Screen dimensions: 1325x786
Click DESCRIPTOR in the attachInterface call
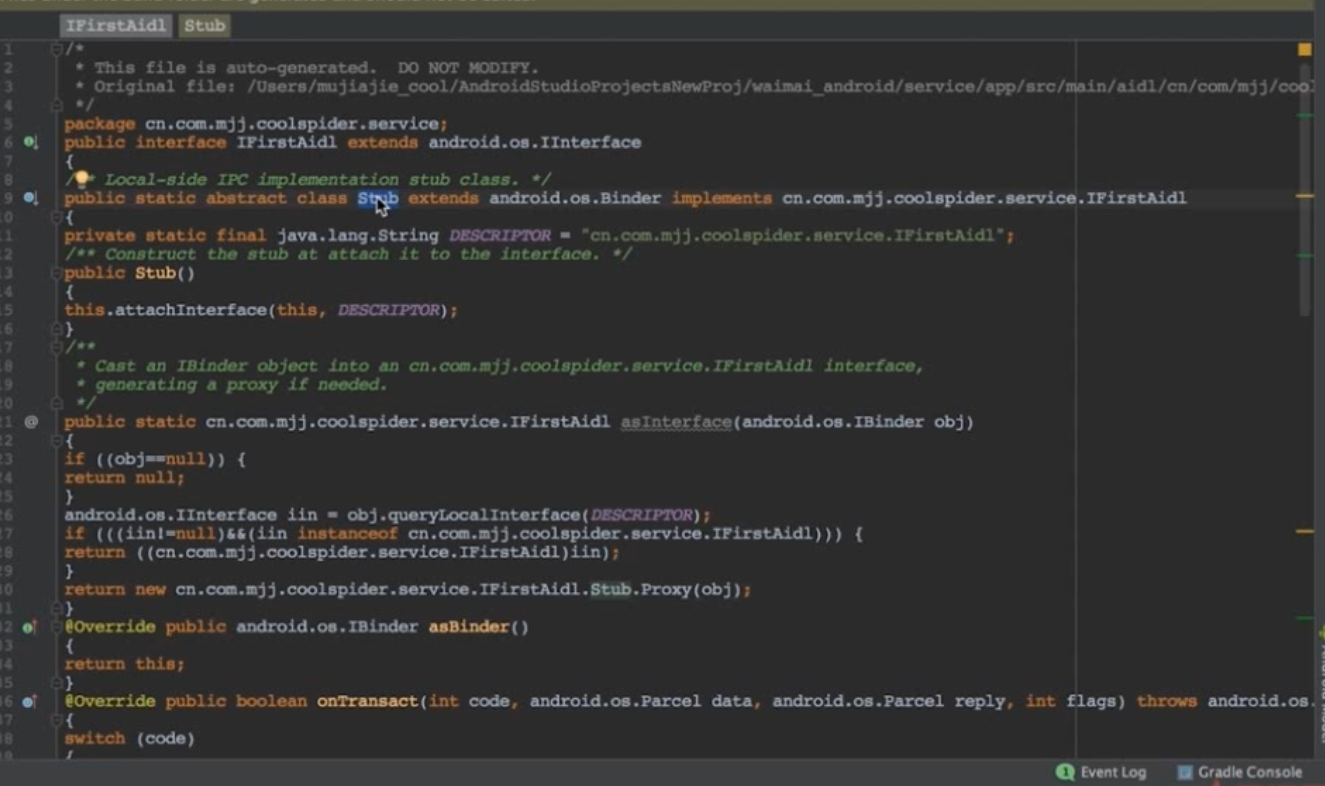(x=388, y=310)
